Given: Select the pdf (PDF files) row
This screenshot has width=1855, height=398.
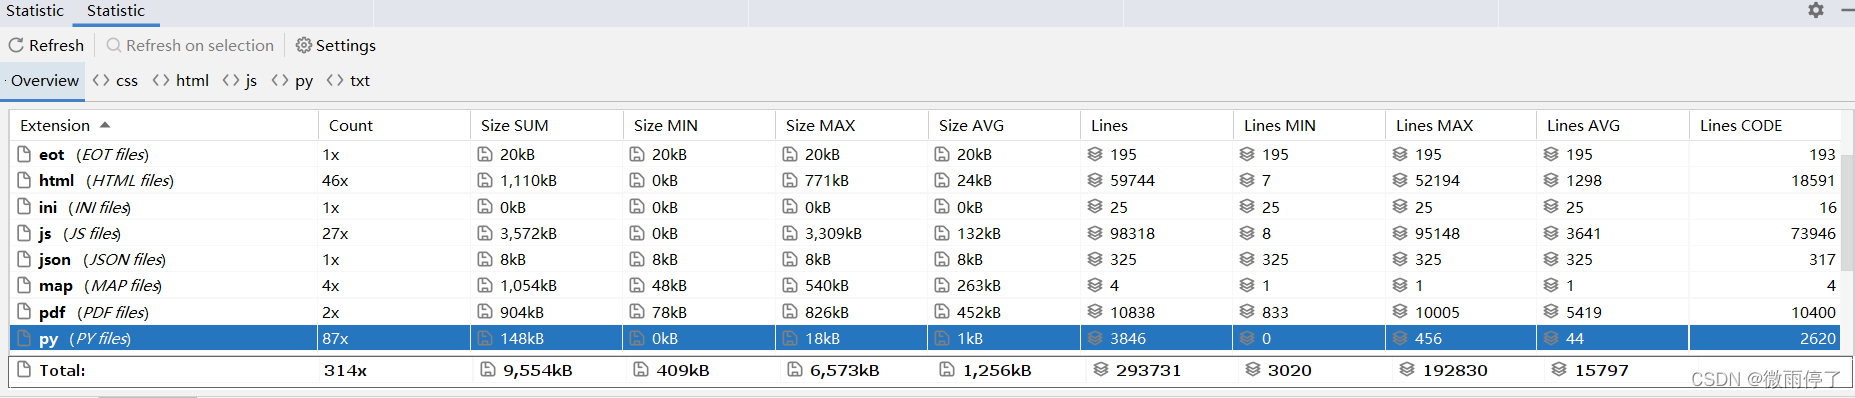Looking at the screenshot, I should click(x=925, y=312).
